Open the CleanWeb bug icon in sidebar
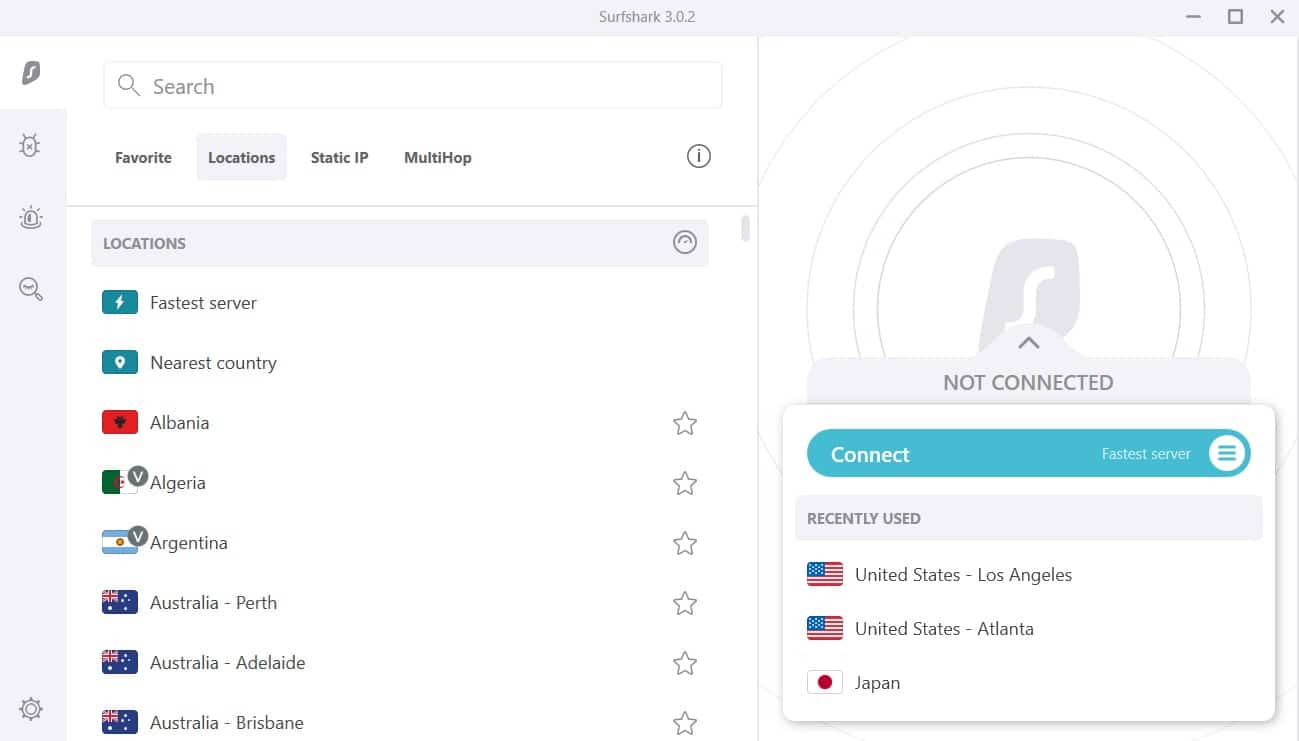 (31, 146)
